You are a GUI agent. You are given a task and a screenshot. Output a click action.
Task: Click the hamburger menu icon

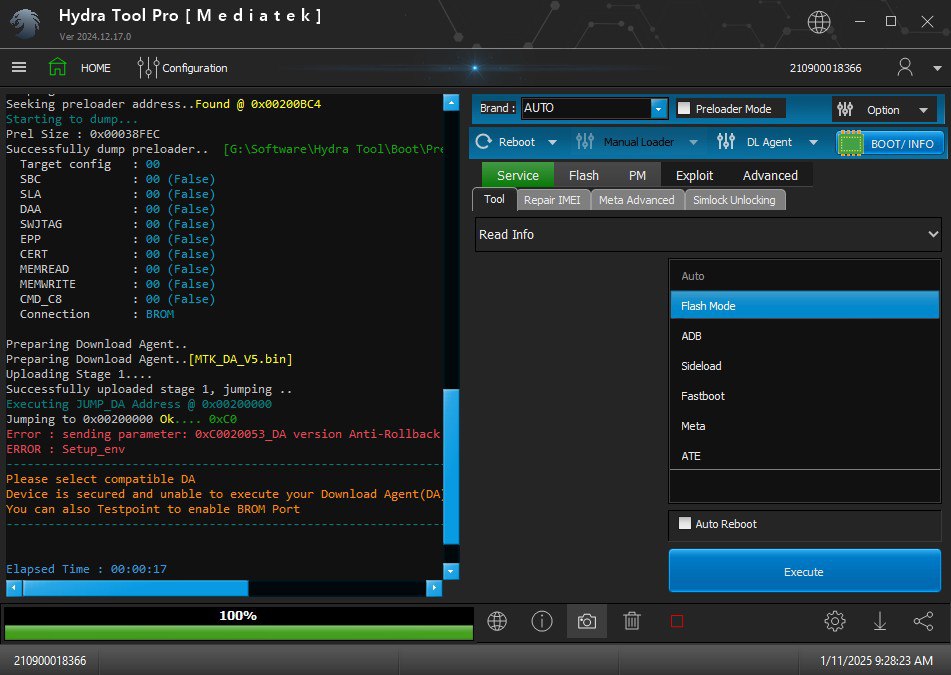coord(19,67)
